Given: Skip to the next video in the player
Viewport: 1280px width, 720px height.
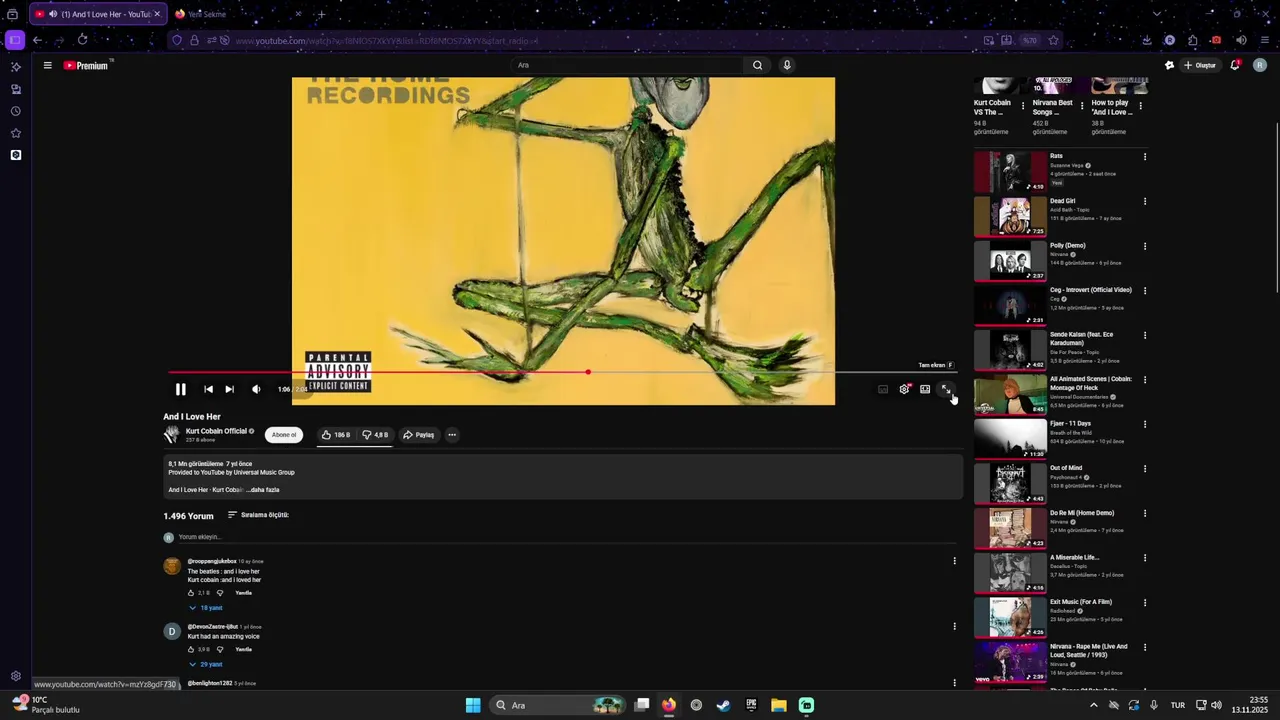Looking at the screenshot, I should pyautogui.click(x=229, y=389).
